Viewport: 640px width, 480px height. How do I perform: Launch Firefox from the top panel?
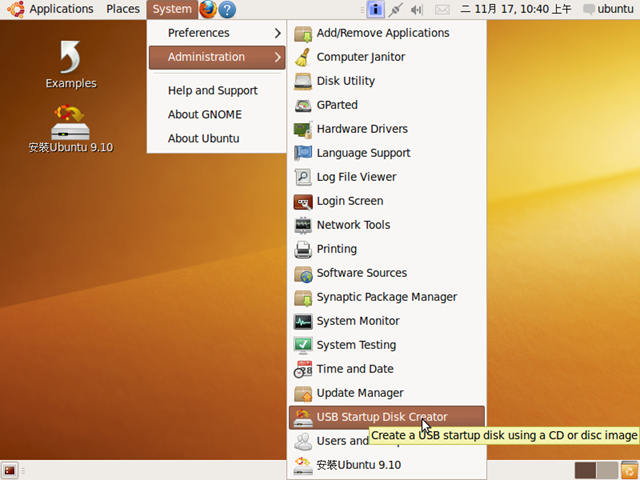point(208,9)
